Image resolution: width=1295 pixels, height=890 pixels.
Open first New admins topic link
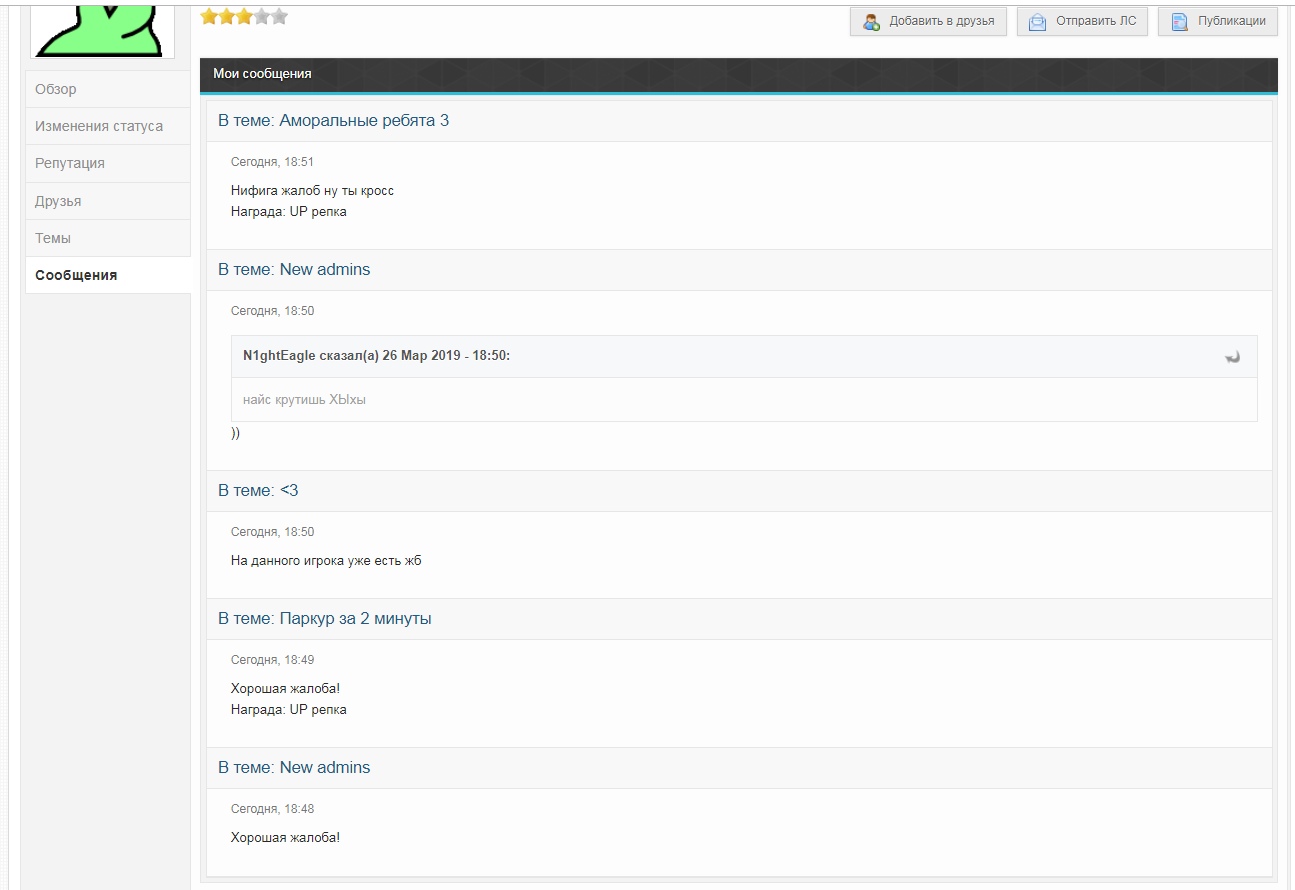325,269
